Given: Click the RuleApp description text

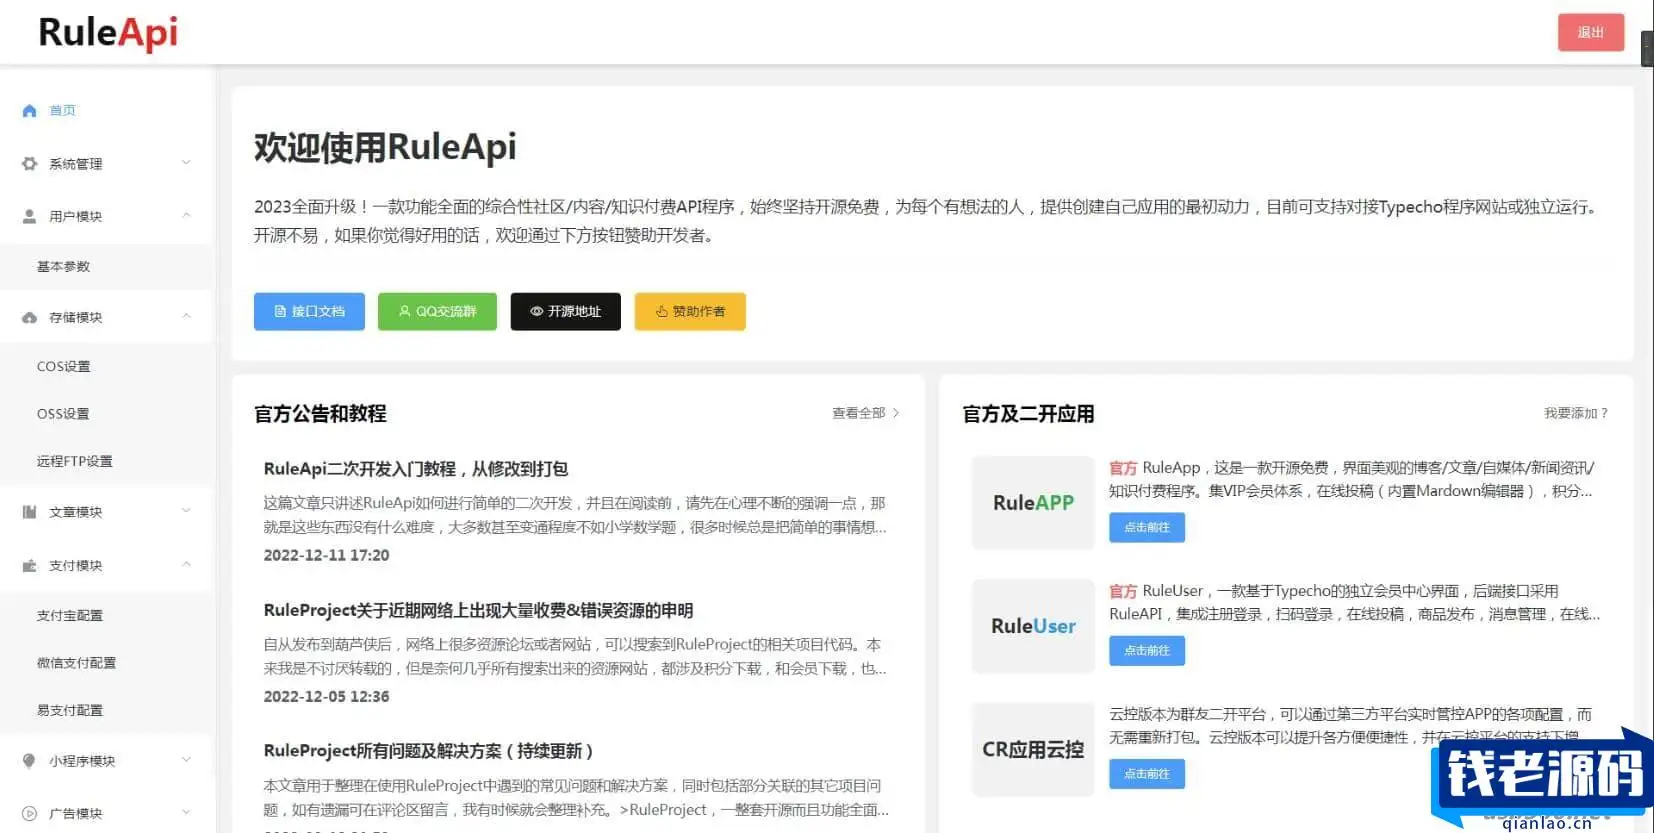Looking at the screenshot, I should pos(1352,479).
